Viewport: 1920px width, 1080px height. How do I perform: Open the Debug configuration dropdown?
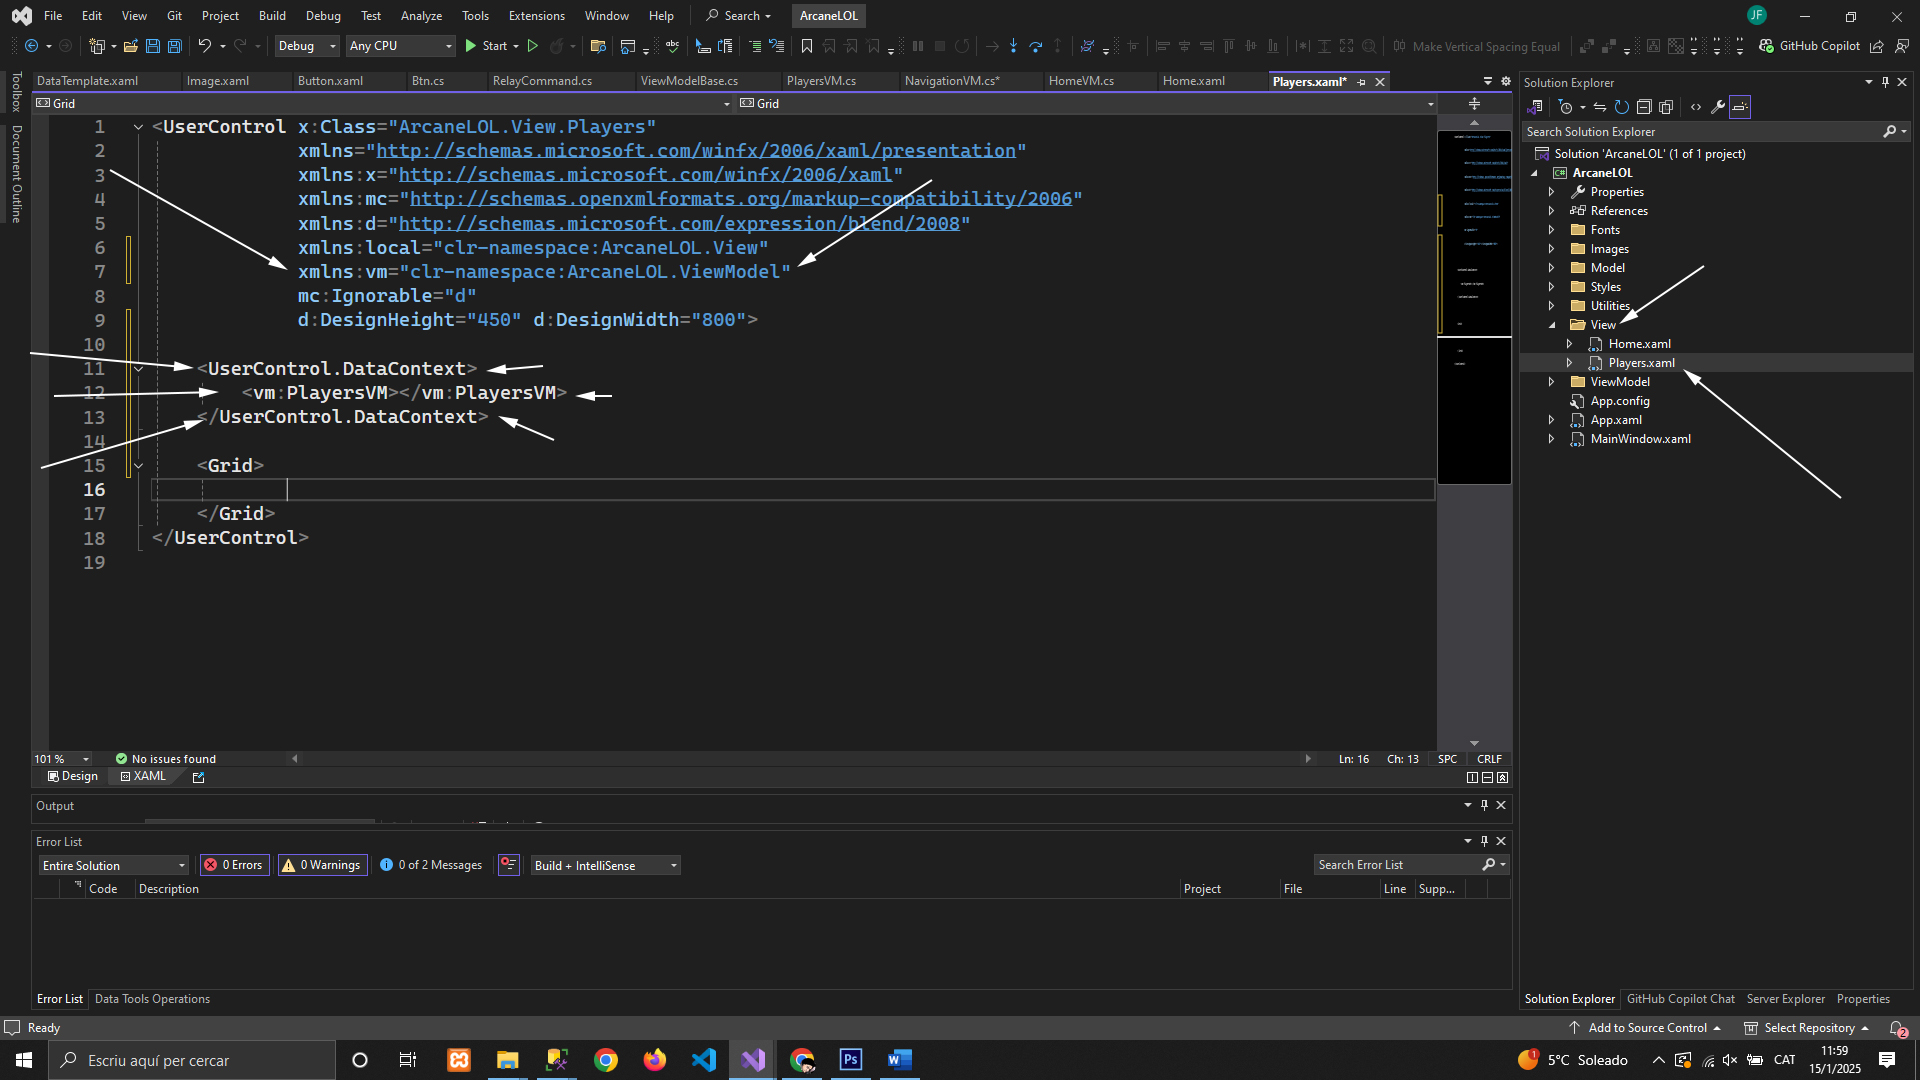coord(307,46)
